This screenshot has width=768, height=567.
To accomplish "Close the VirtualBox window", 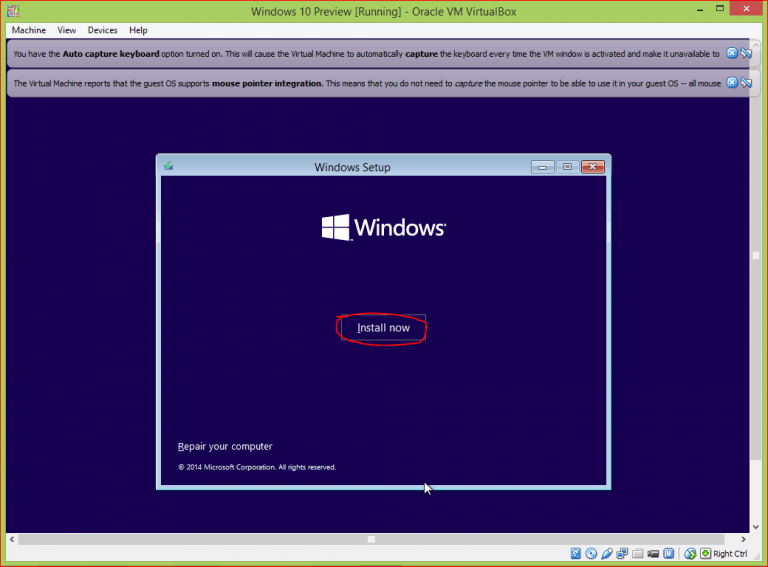I will (x=746, y=9).
